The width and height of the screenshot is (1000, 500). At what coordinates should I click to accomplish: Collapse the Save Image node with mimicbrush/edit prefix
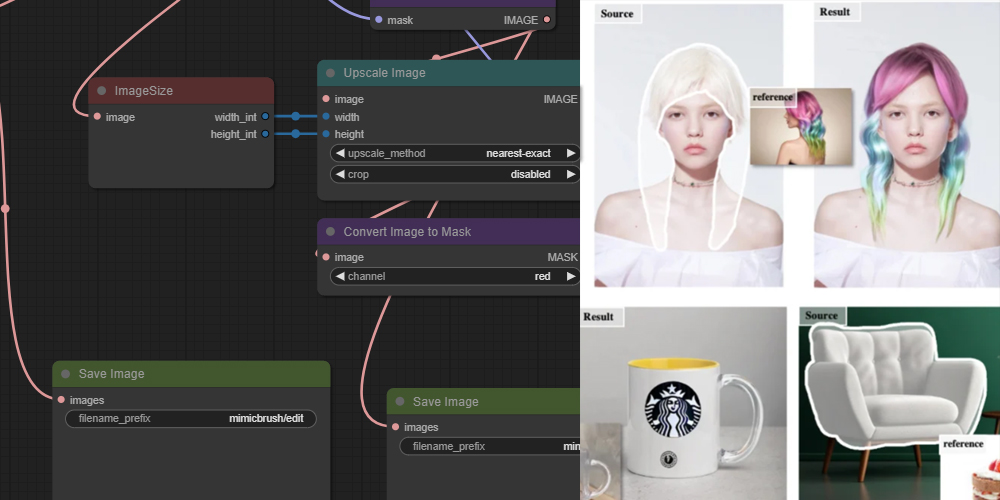(65, 374)
